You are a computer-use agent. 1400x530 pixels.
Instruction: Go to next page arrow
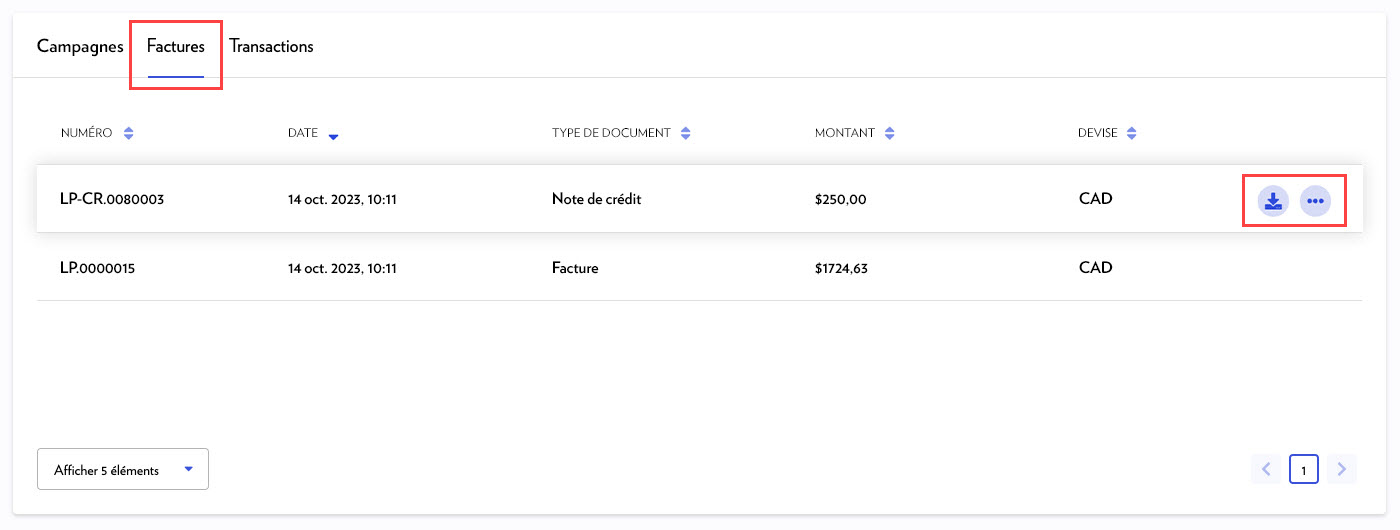tap(1342, 469)
